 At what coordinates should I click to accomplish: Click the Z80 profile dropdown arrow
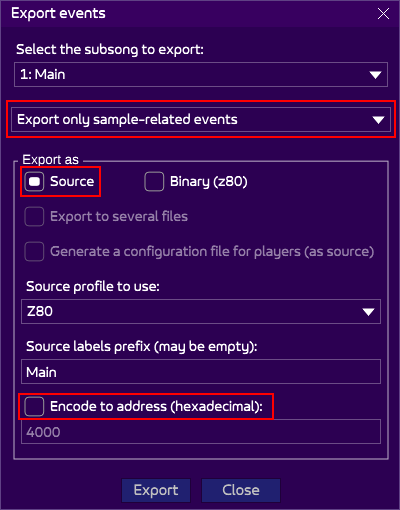(368, 312)
